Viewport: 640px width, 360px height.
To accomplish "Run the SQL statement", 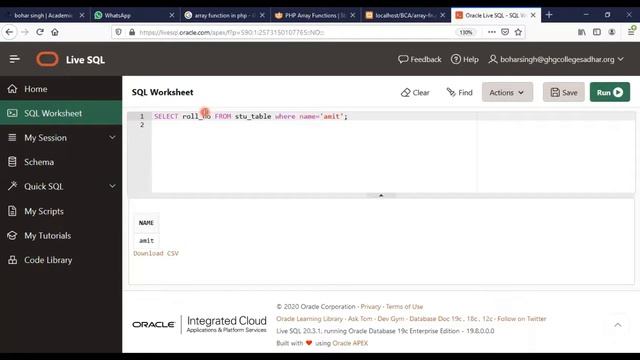I will (x=610, y=92).
